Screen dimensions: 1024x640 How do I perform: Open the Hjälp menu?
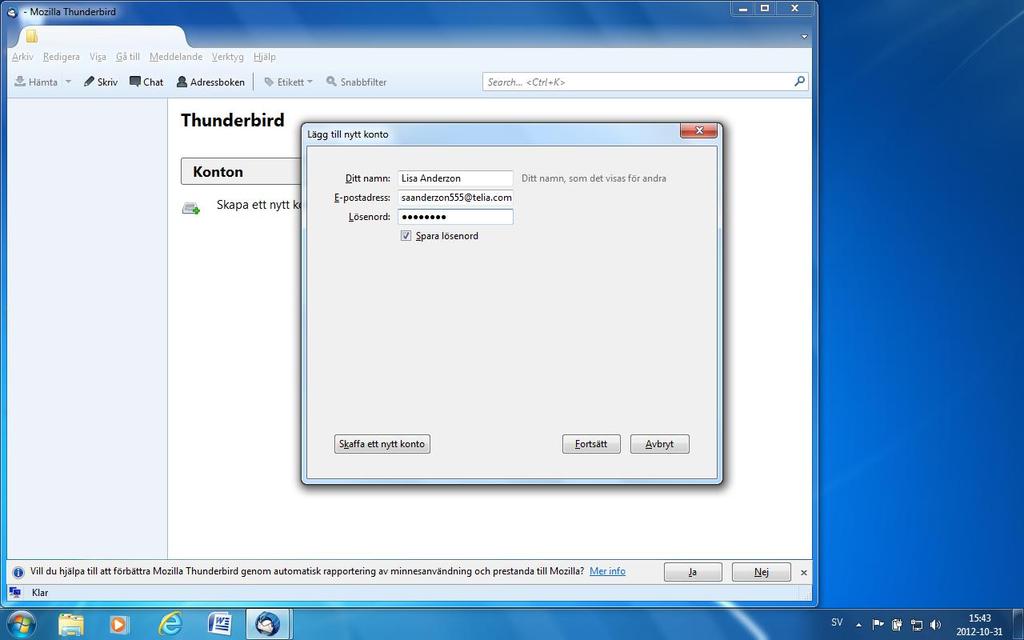point(264,57)
